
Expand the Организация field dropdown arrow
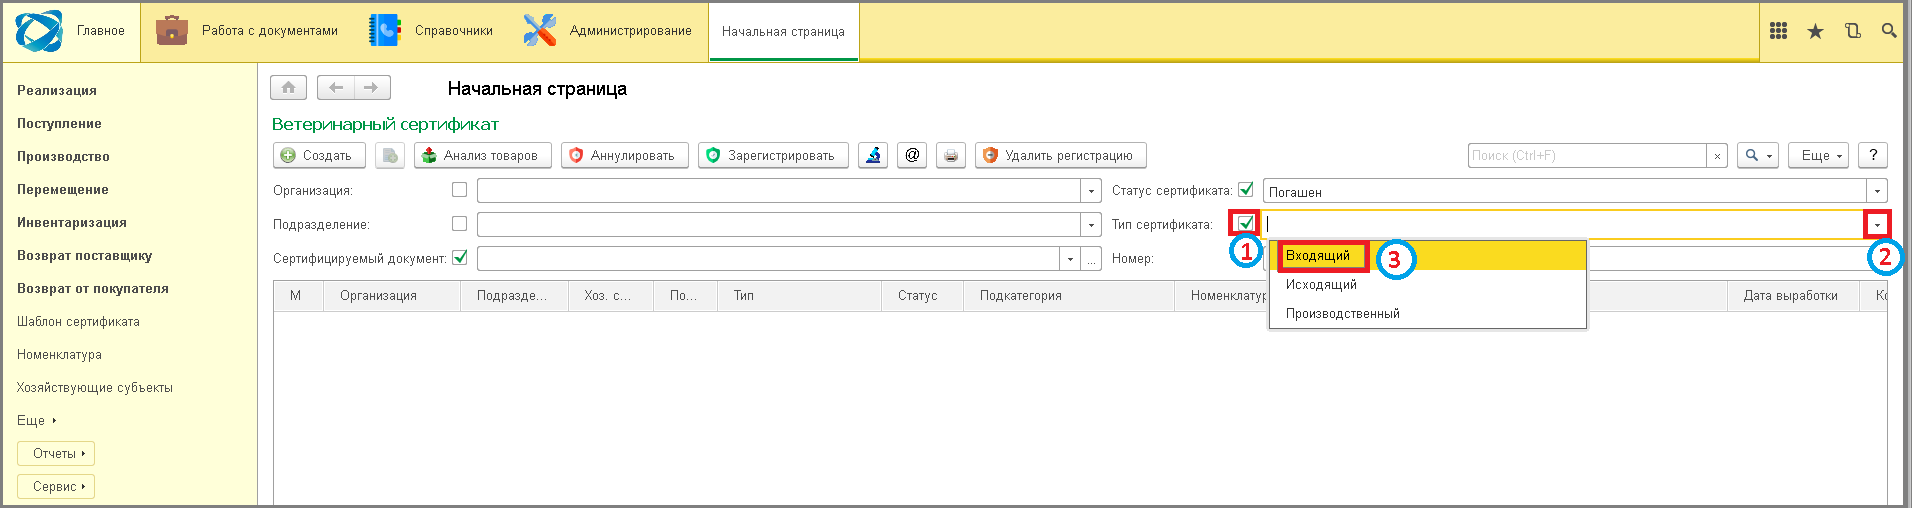(x=1091, y=191)
